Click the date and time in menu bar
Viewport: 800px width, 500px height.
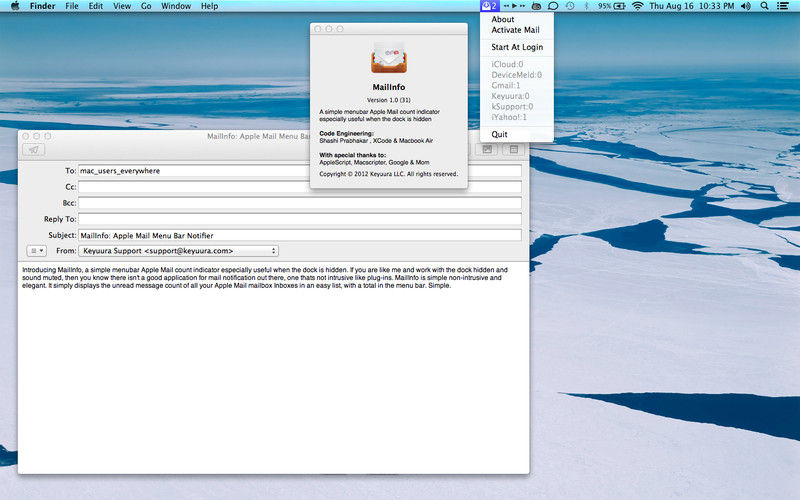691,6
